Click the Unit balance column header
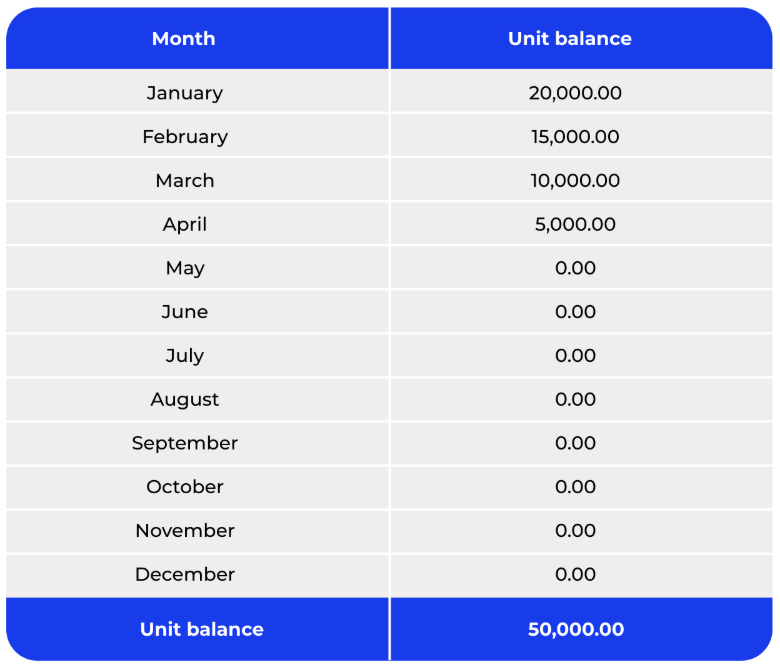The height and width of the screenshot is (669, 780). 570,39
